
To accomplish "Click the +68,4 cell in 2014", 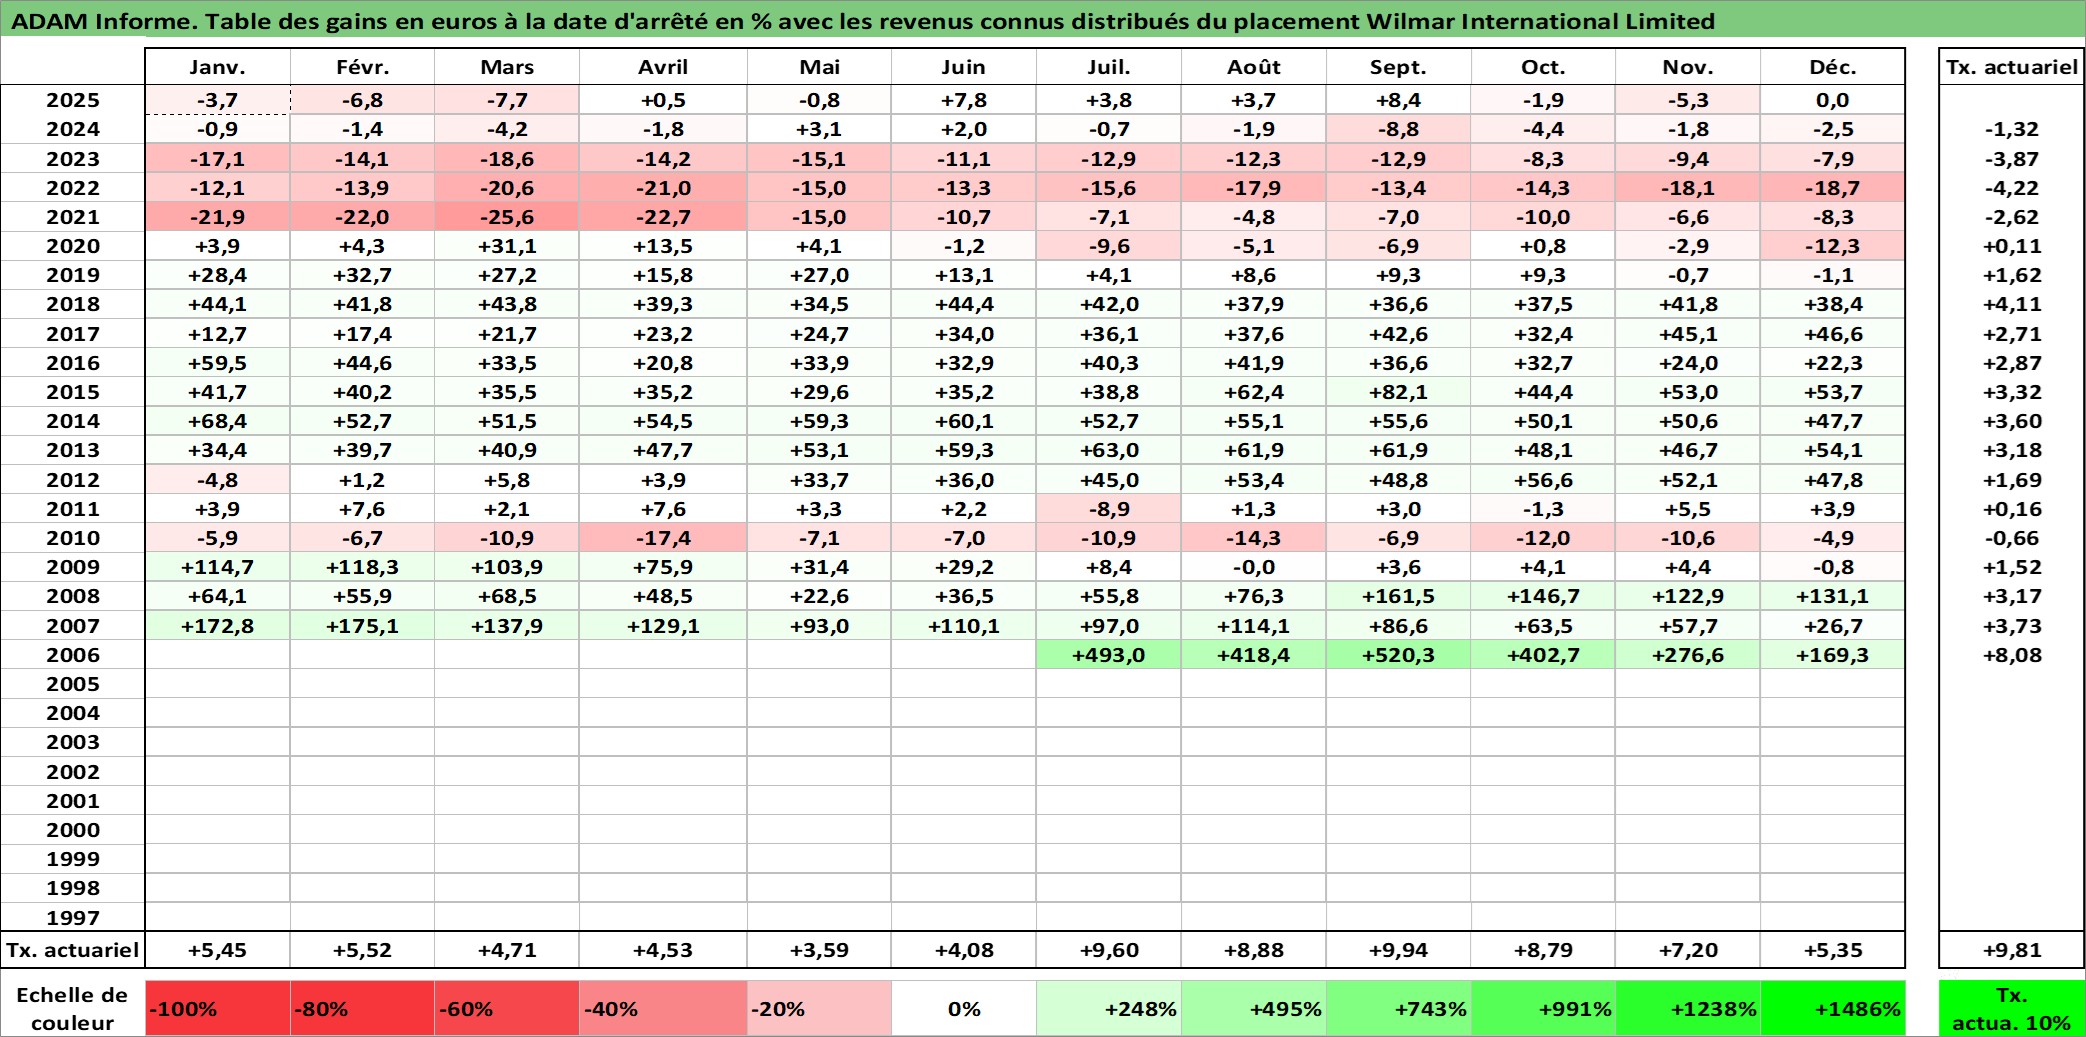I will [x=218, y=421].
